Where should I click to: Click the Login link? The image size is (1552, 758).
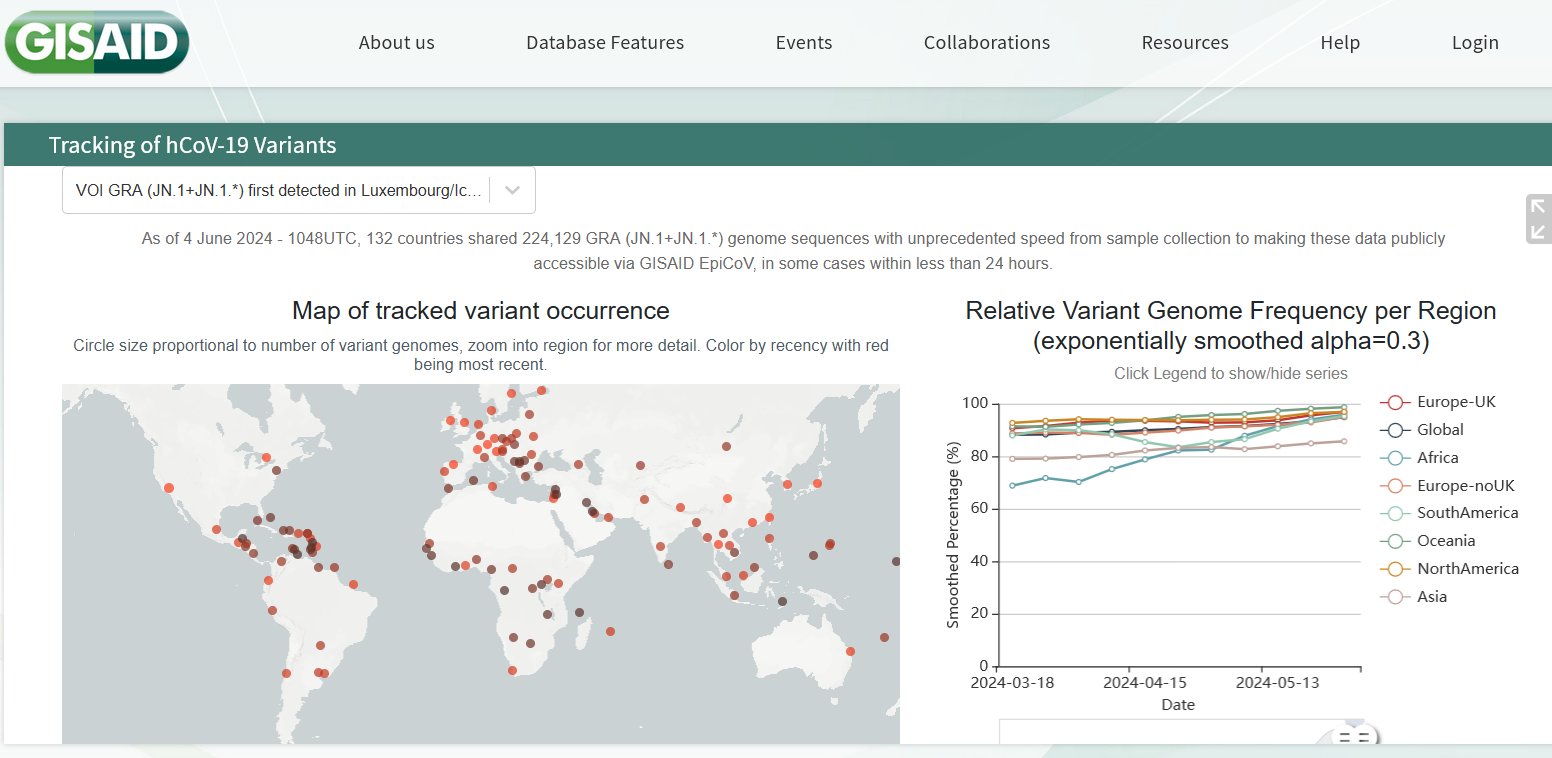[x=1475, y=43]
